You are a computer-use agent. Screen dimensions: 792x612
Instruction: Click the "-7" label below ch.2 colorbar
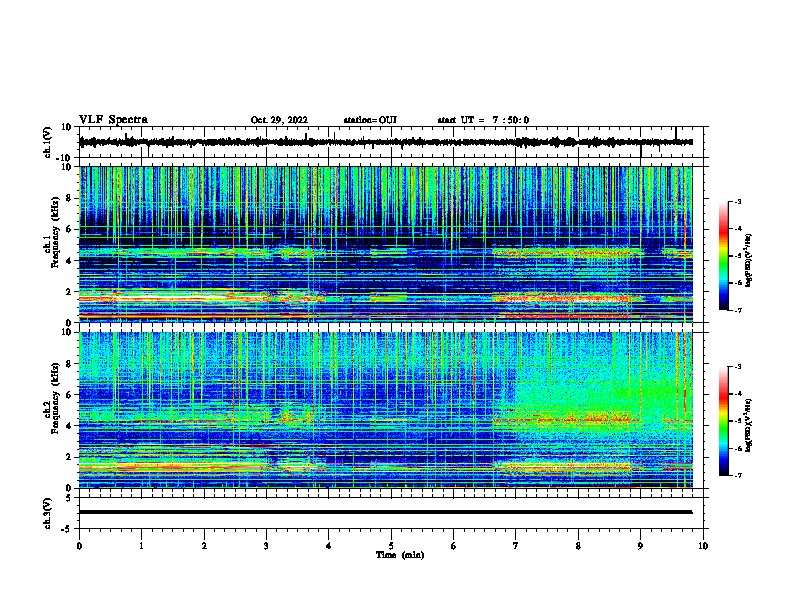point(737,476)
